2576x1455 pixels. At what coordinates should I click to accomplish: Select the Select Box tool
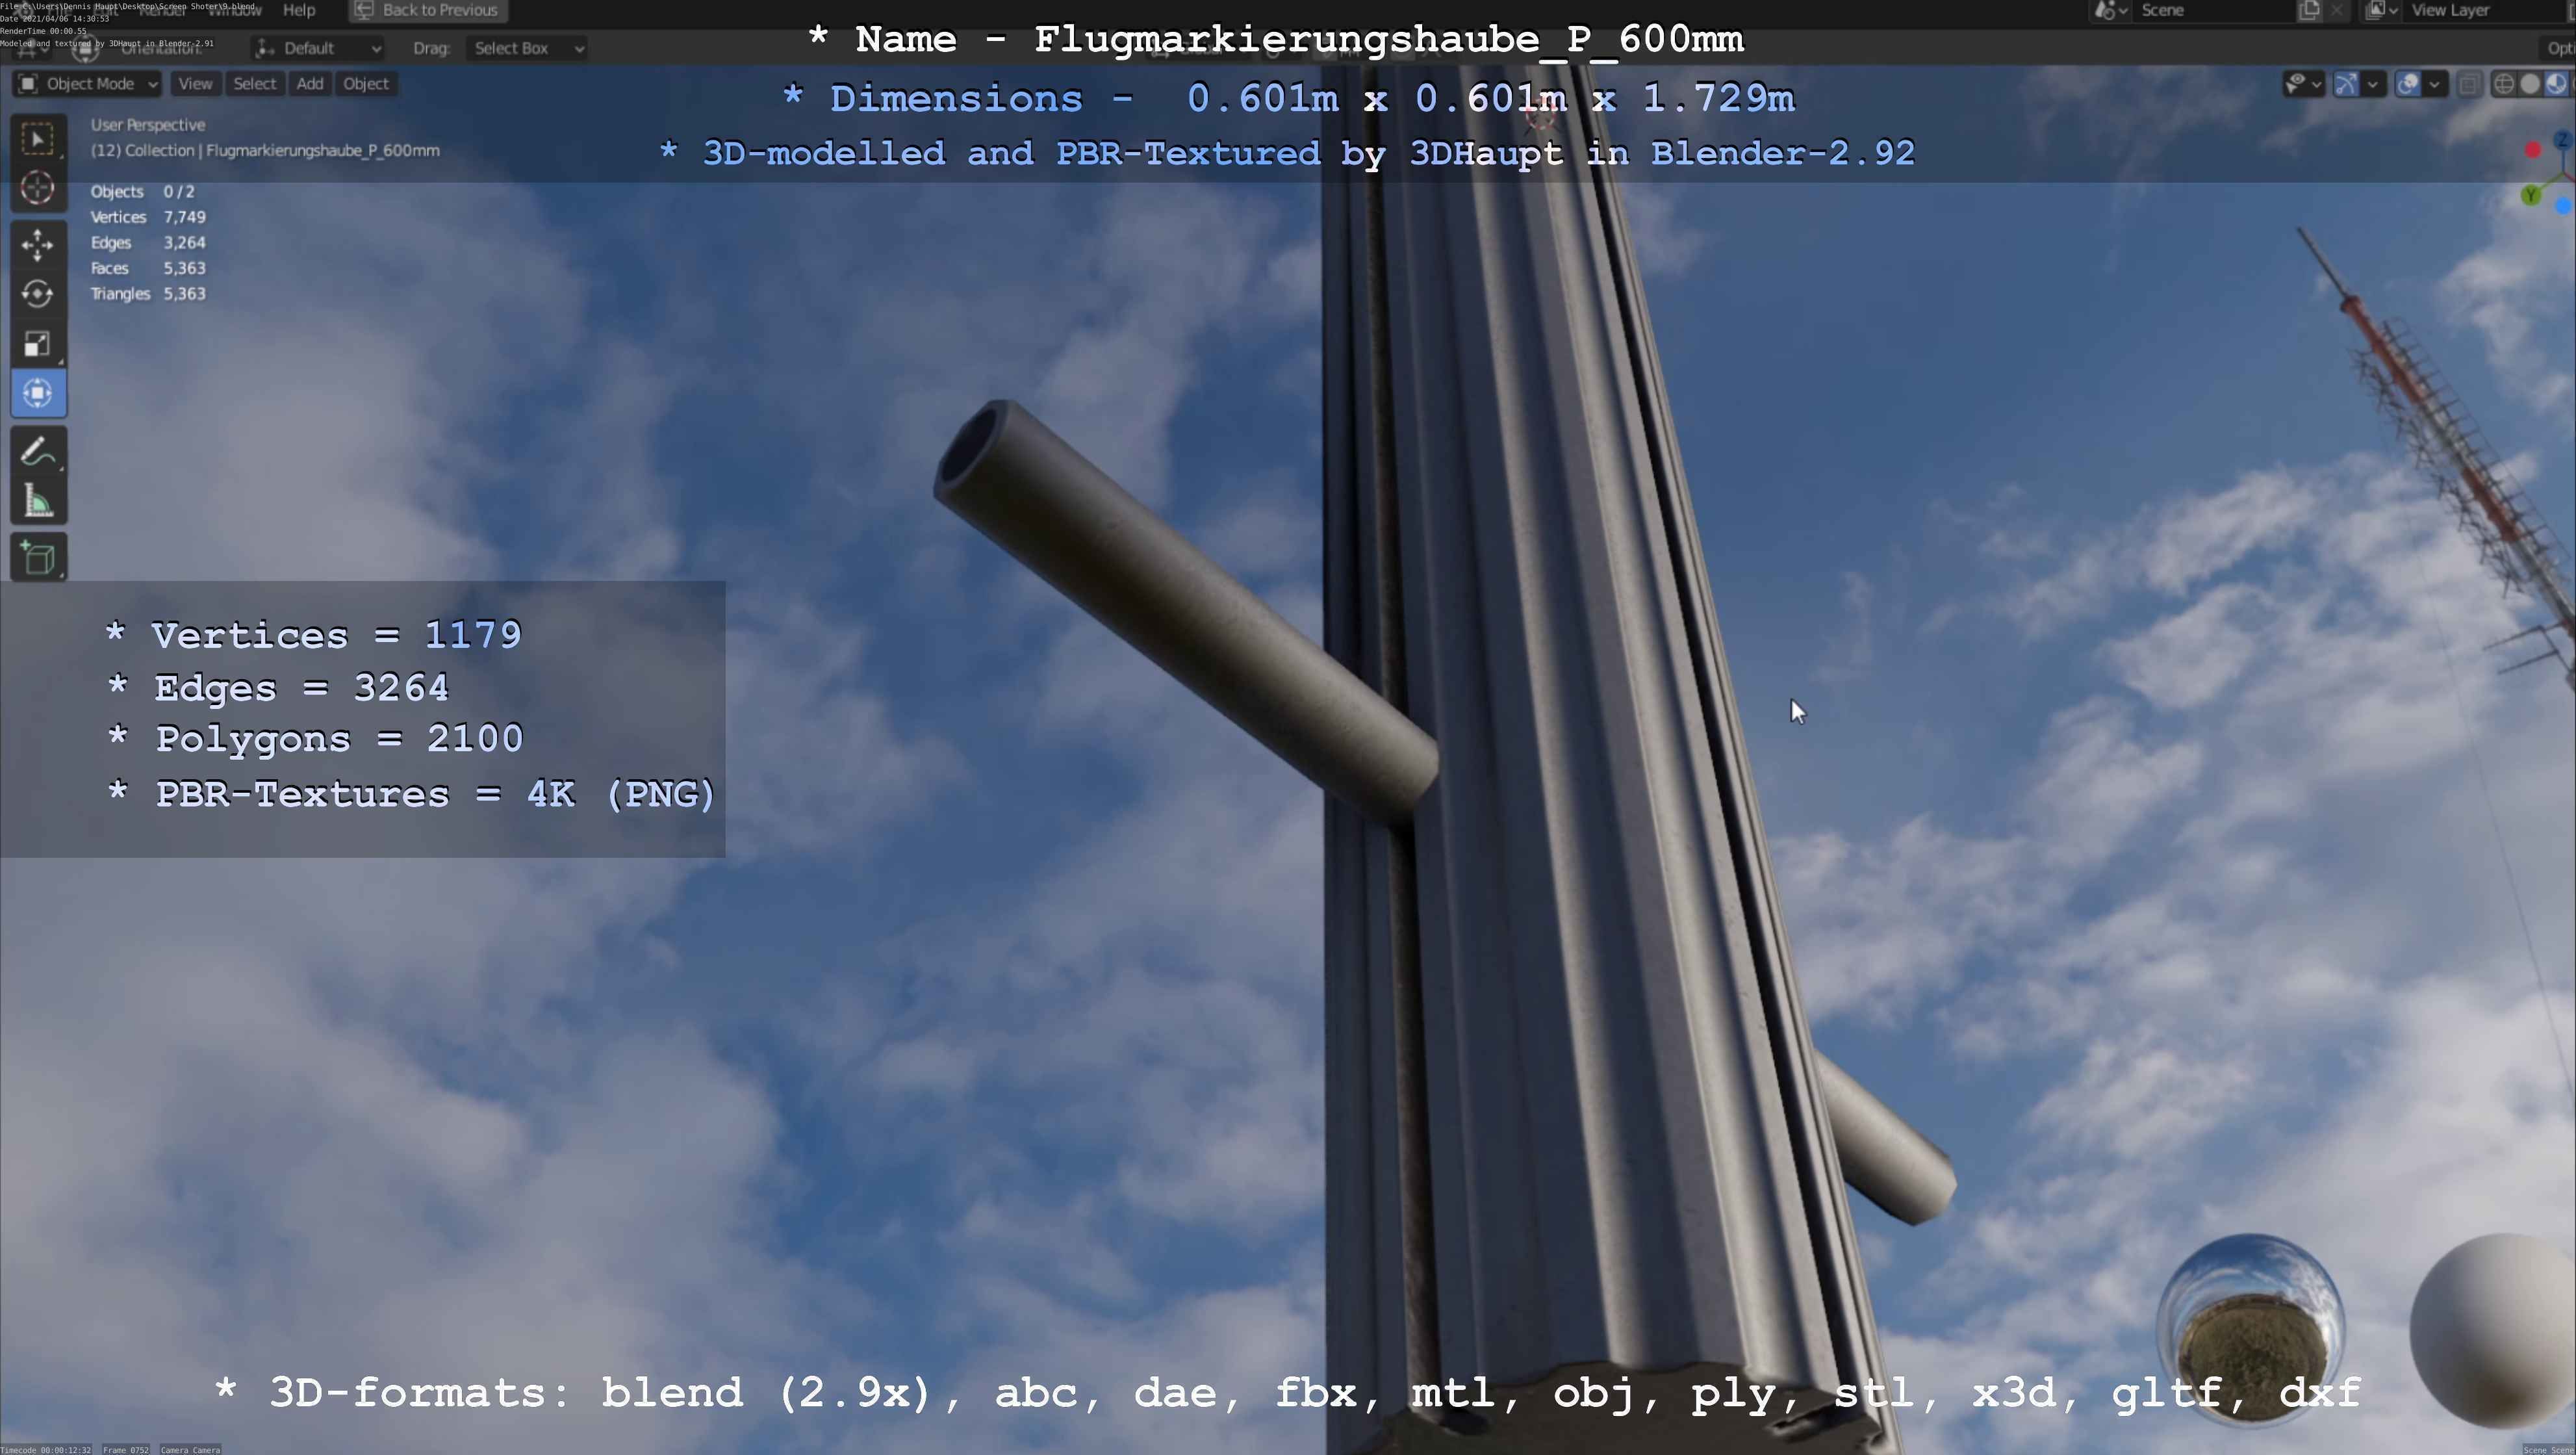[38, 139]
